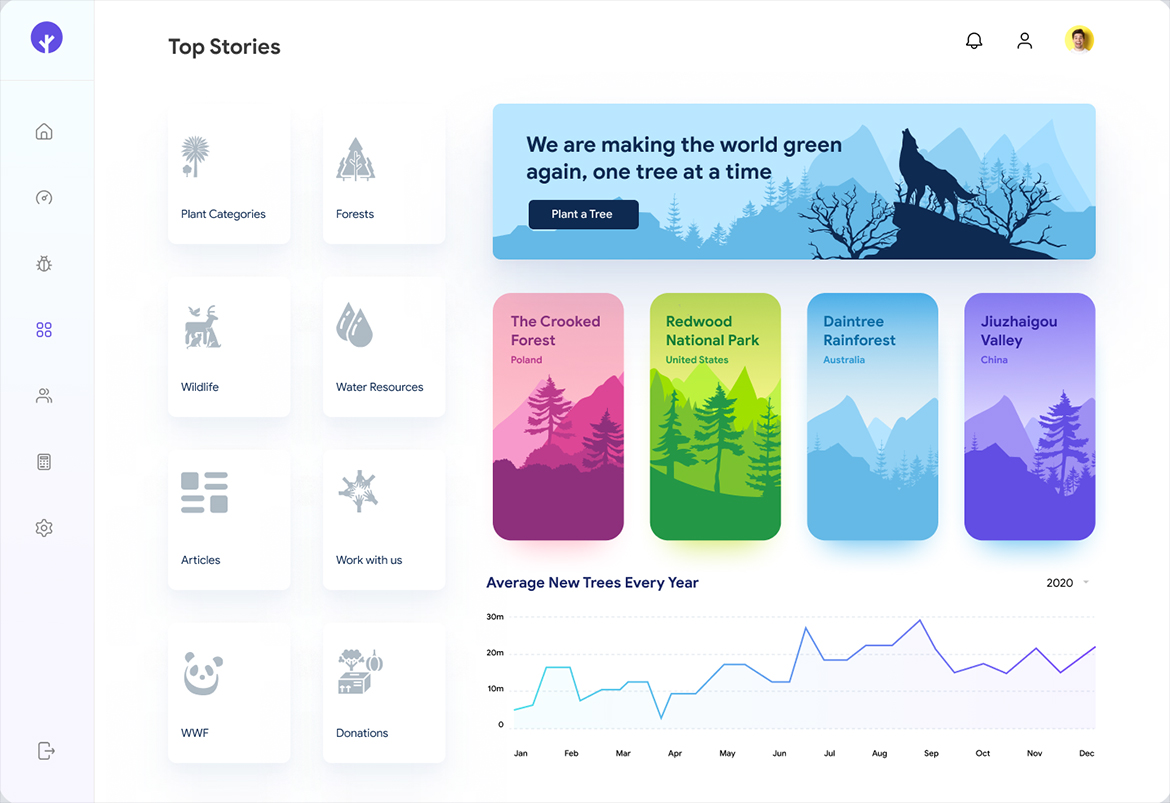
Task: Click the Plant a Tree button
Action: [584, 214]
